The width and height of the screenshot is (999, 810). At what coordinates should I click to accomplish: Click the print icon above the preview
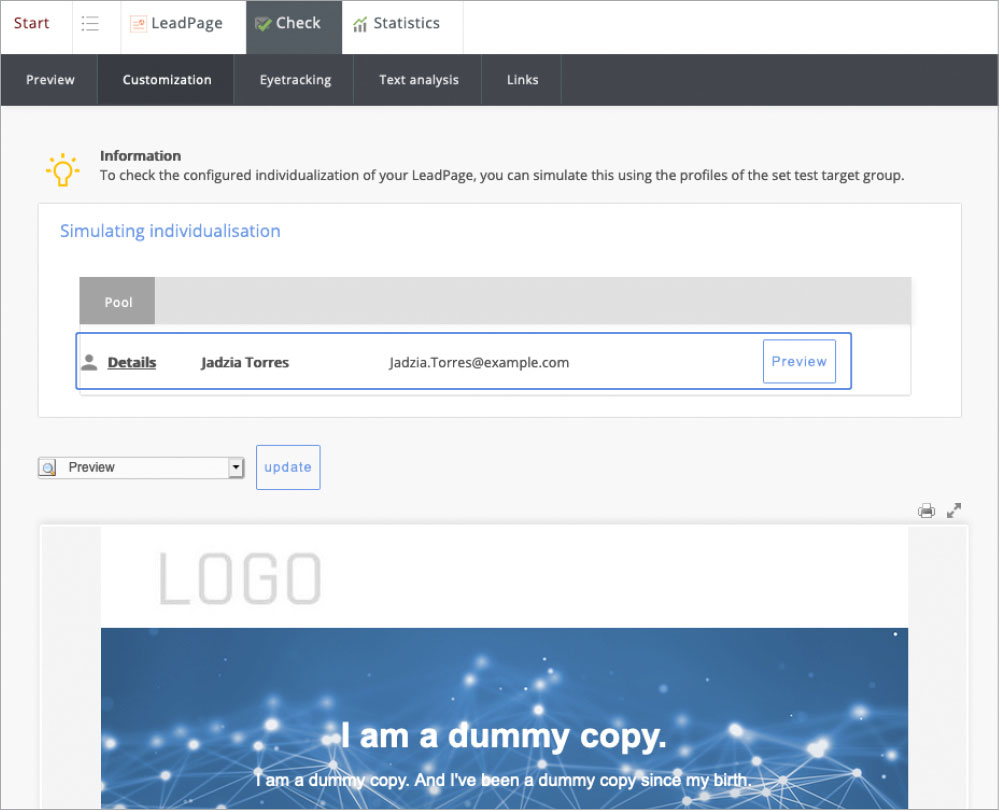pos(926,511)
